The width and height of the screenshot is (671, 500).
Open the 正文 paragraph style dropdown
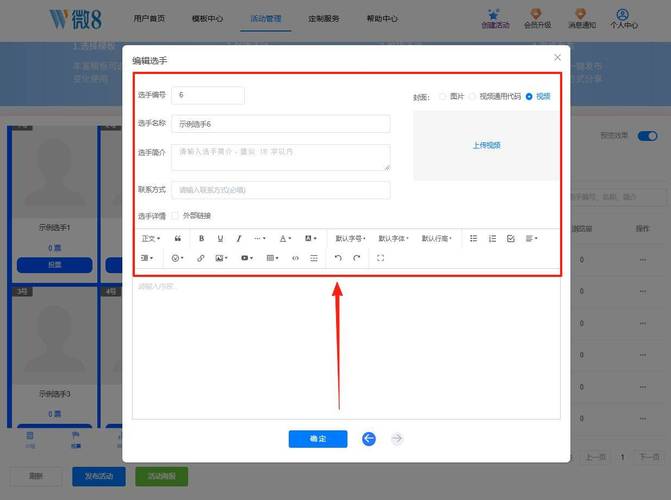pos(150,239)
